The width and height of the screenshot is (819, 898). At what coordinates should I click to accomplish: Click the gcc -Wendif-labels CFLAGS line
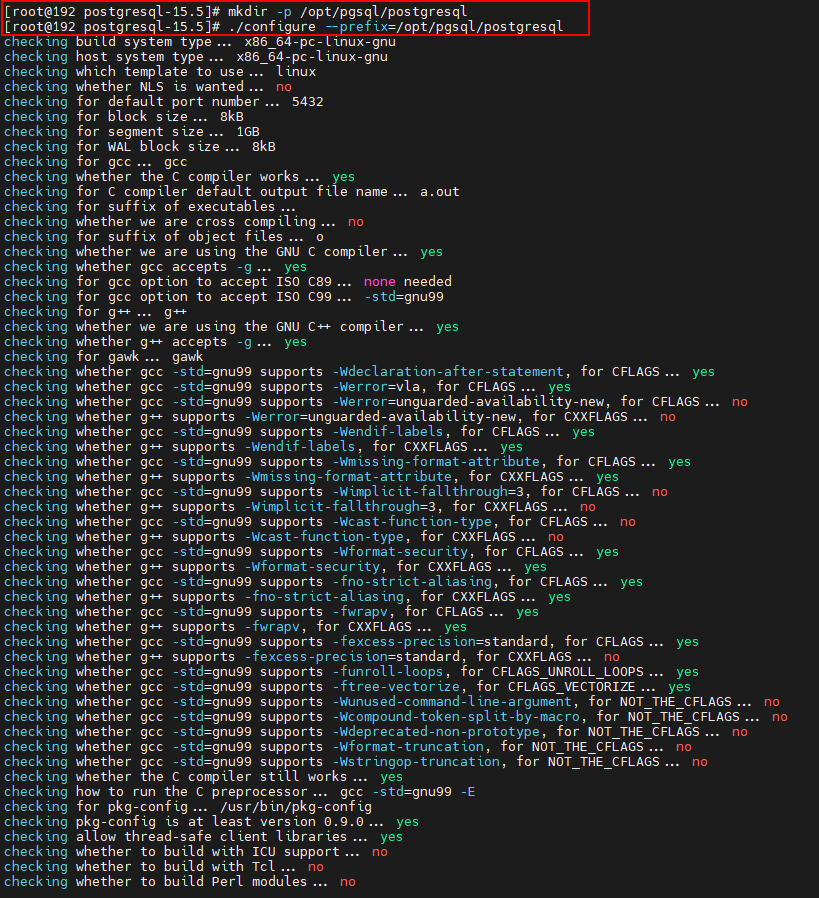pyautogui.click(x=300, y=432)
